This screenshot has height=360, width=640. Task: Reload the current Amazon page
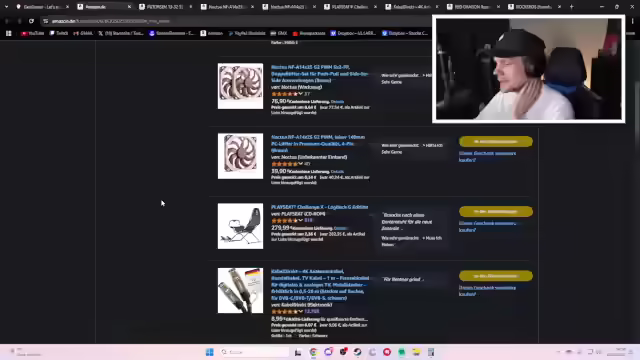31,21
